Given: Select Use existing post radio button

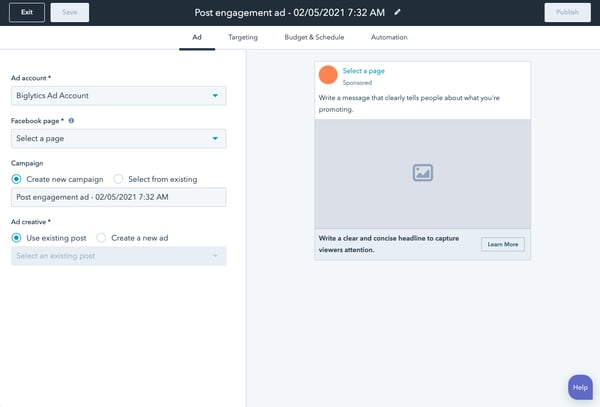Looking at the screenshot, I should (16, 237).
